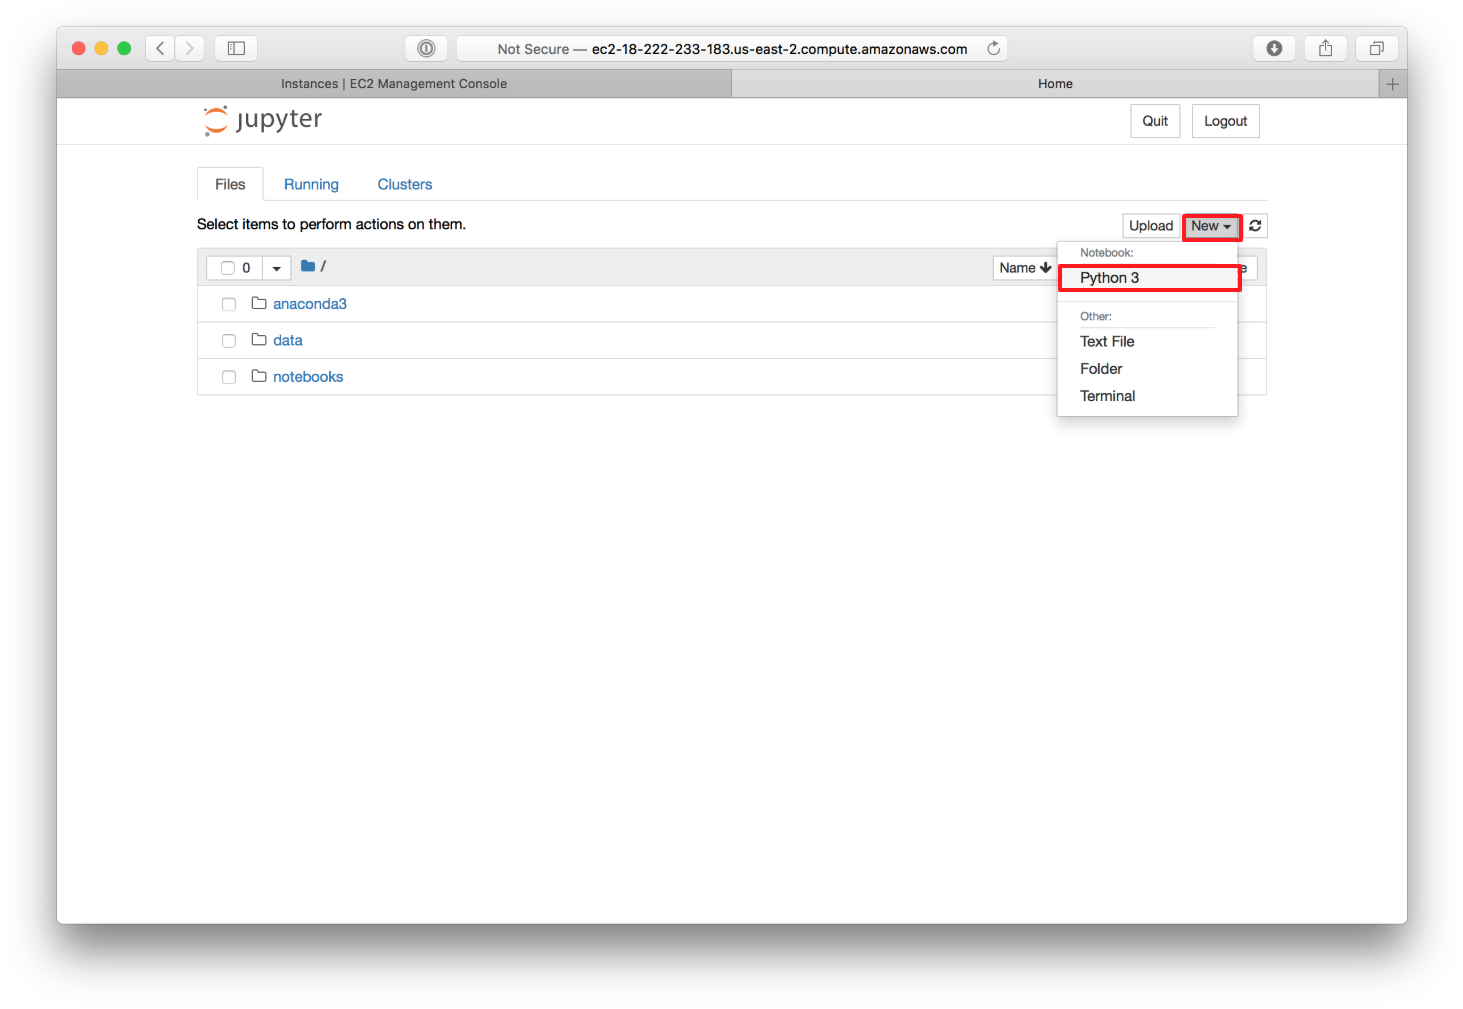
Task: Sort files by Name column
Action: pyautogui.click(x=1025, y=268)
